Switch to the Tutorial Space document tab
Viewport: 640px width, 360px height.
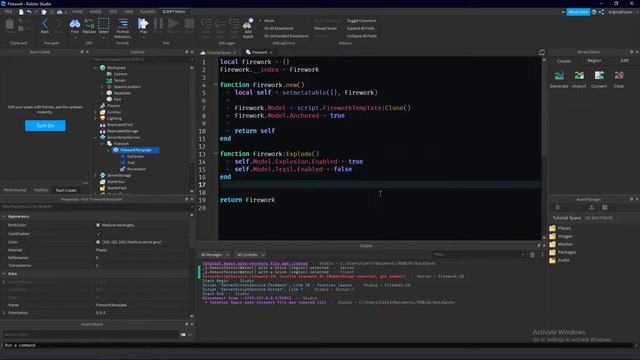[x=218, y=53]
